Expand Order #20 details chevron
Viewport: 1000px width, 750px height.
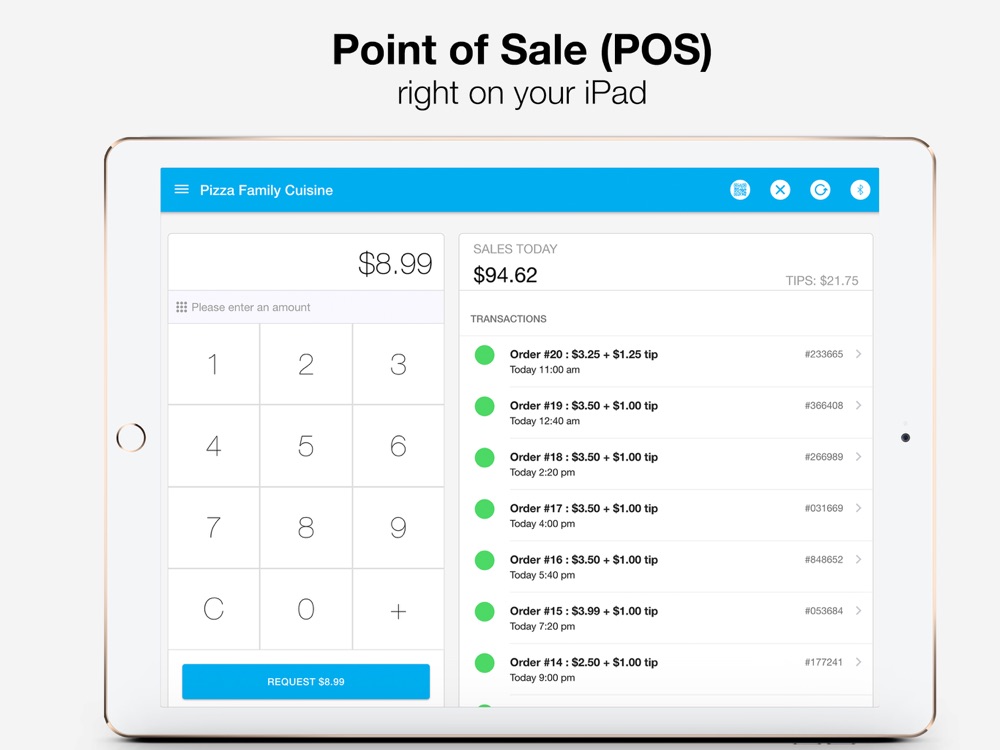(x=858, y=354)
